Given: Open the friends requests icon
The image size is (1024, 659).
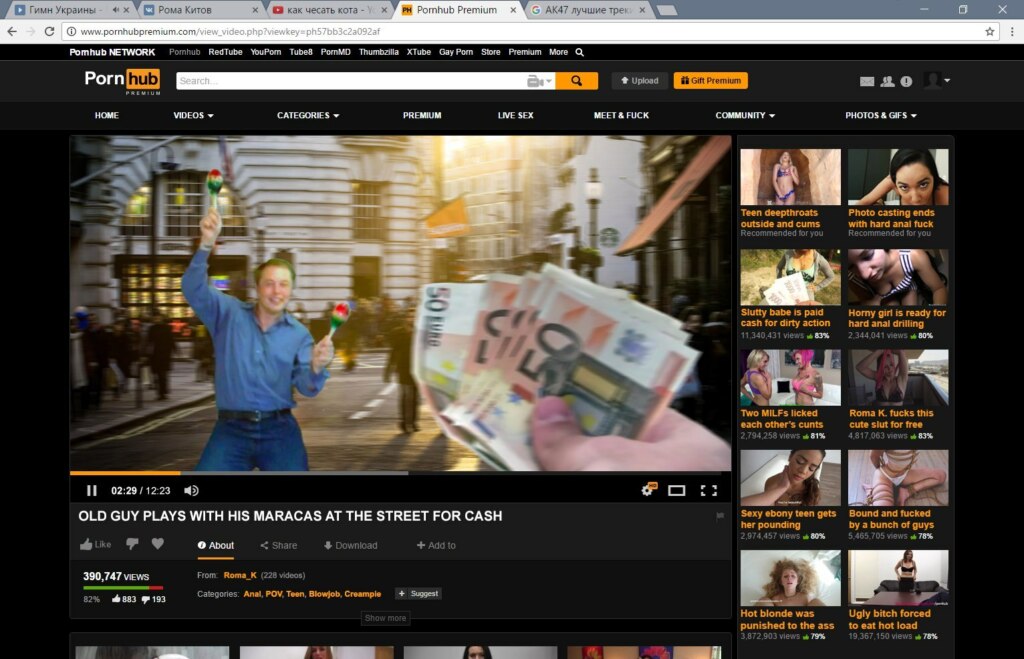Looking at the screenshot, I should 887,81.
